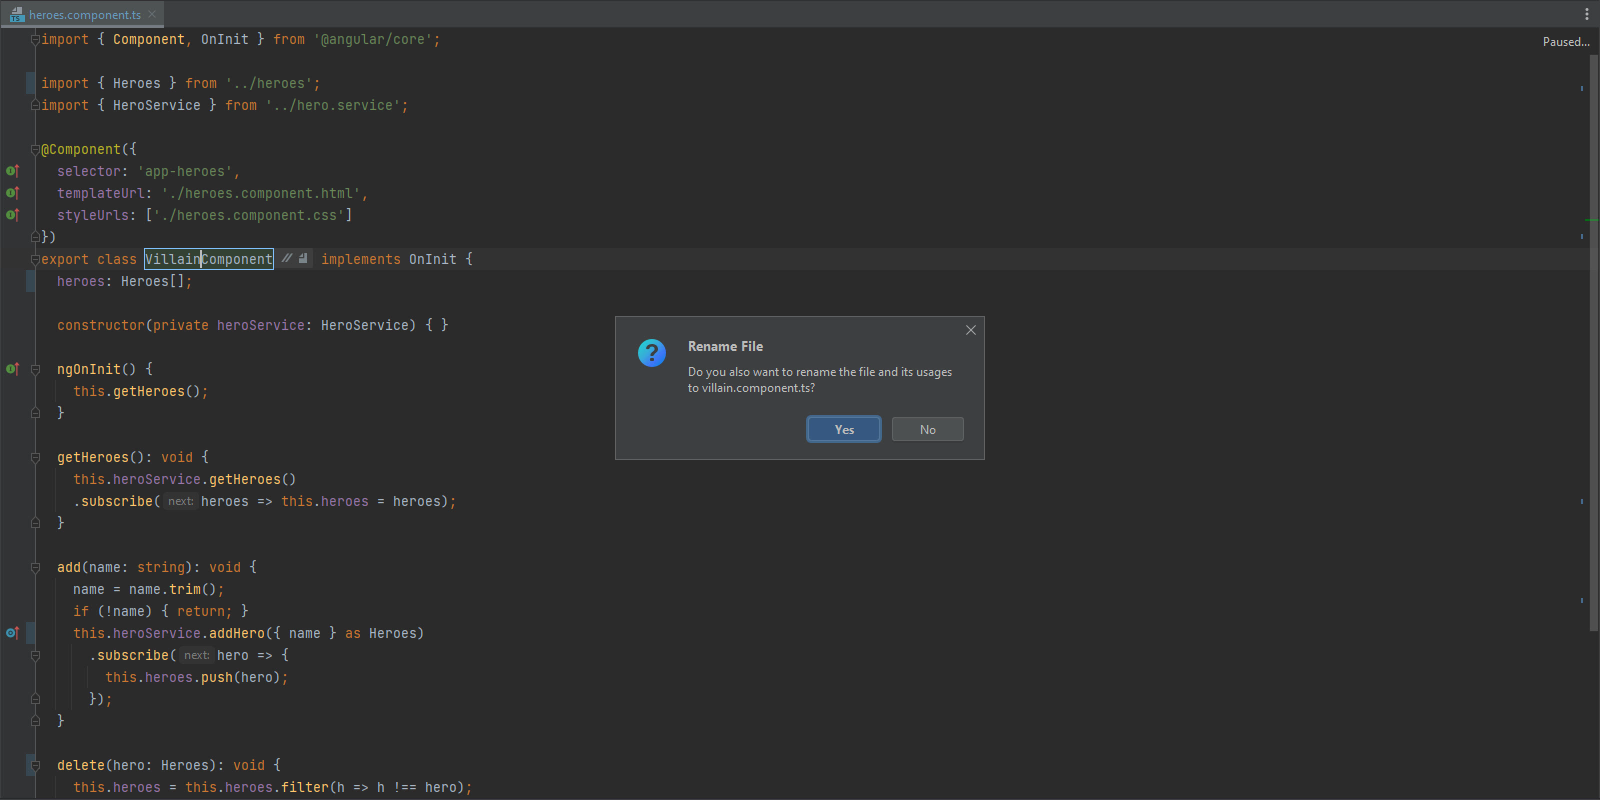Click 'OnInit' after implements keyword
The width and height of the screenshot is (1600, 800).
pos(432,259)
